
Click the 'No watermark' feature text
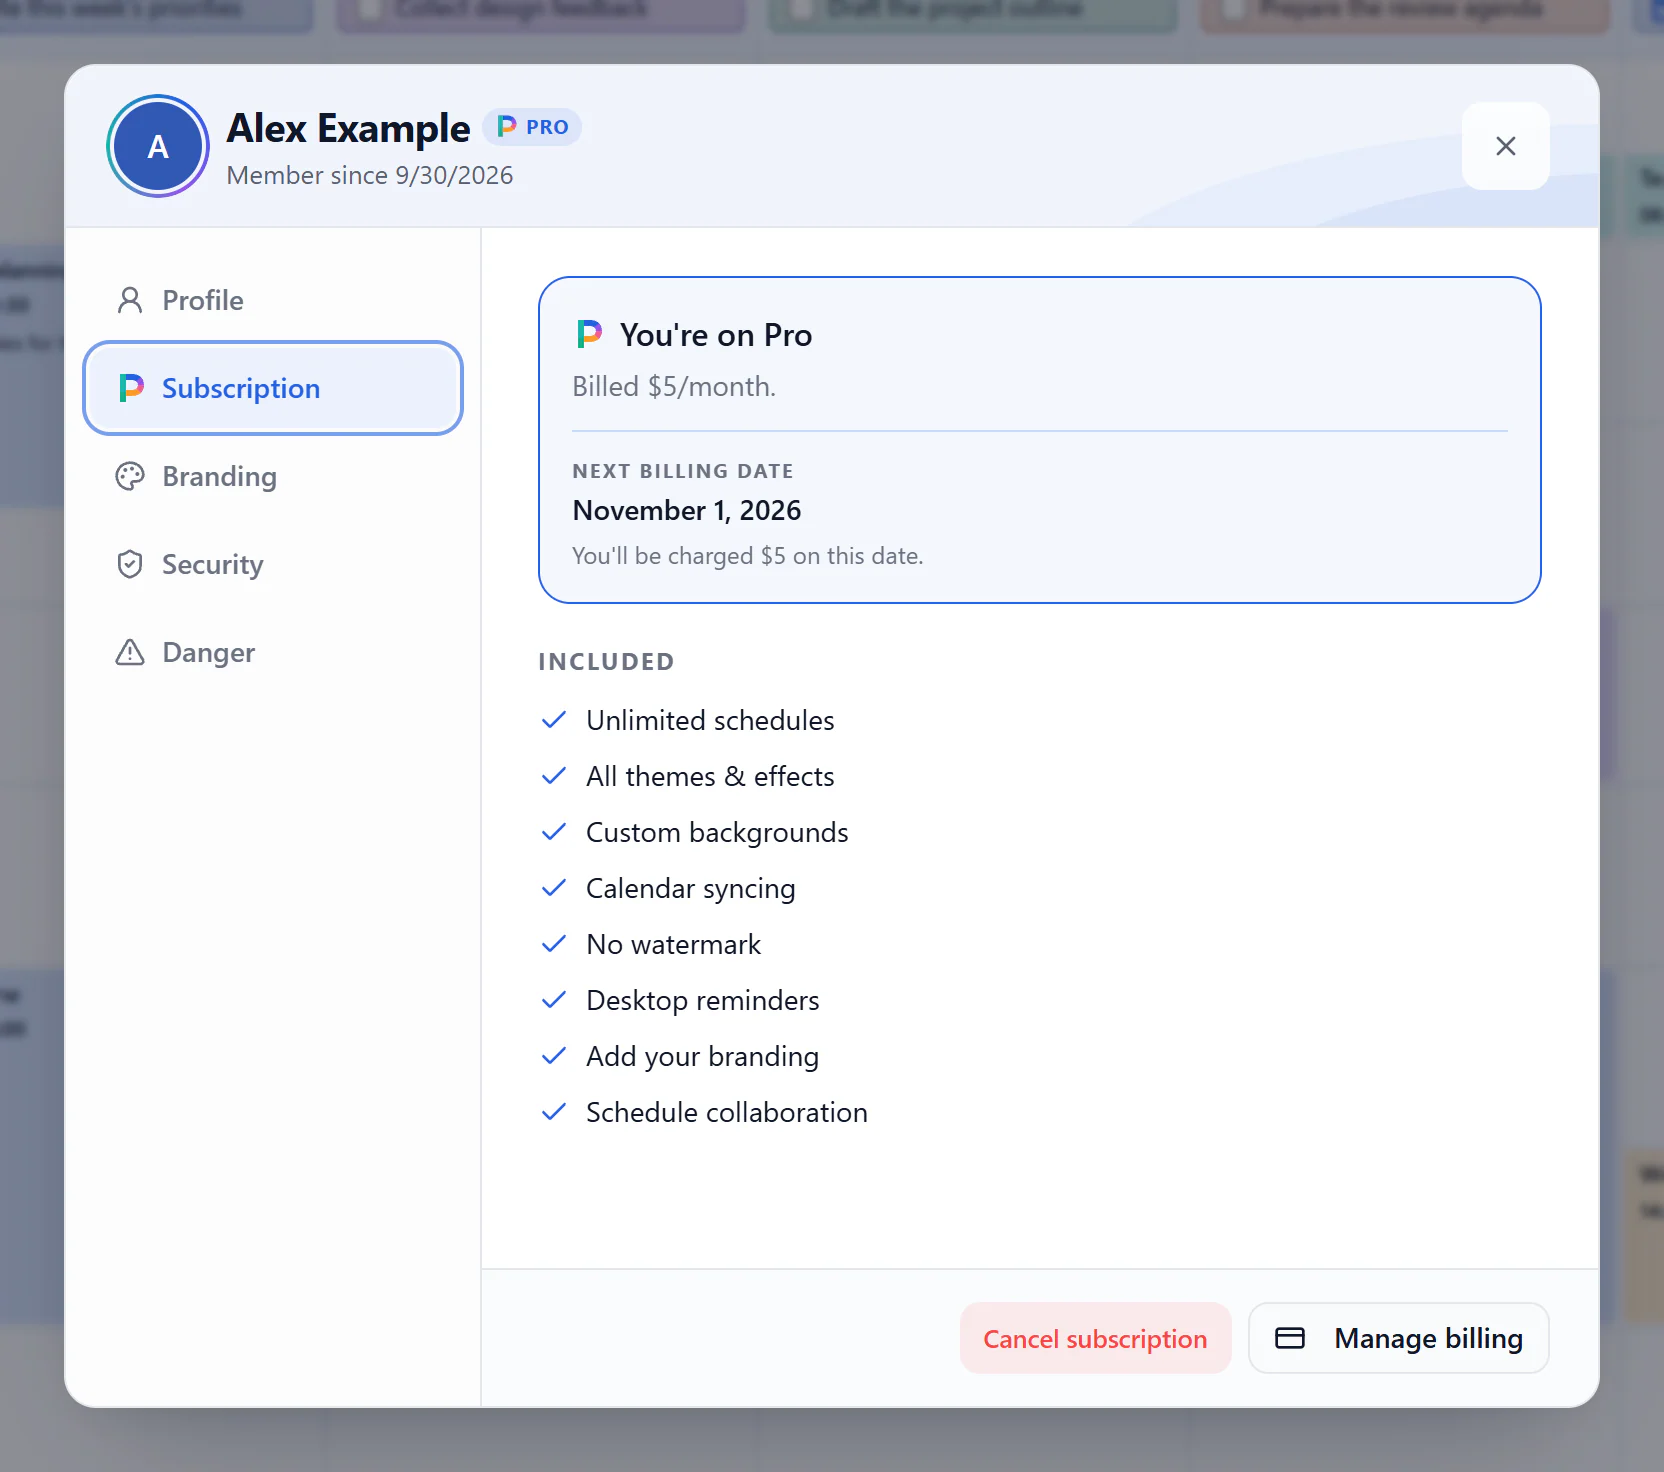[674, 944]
